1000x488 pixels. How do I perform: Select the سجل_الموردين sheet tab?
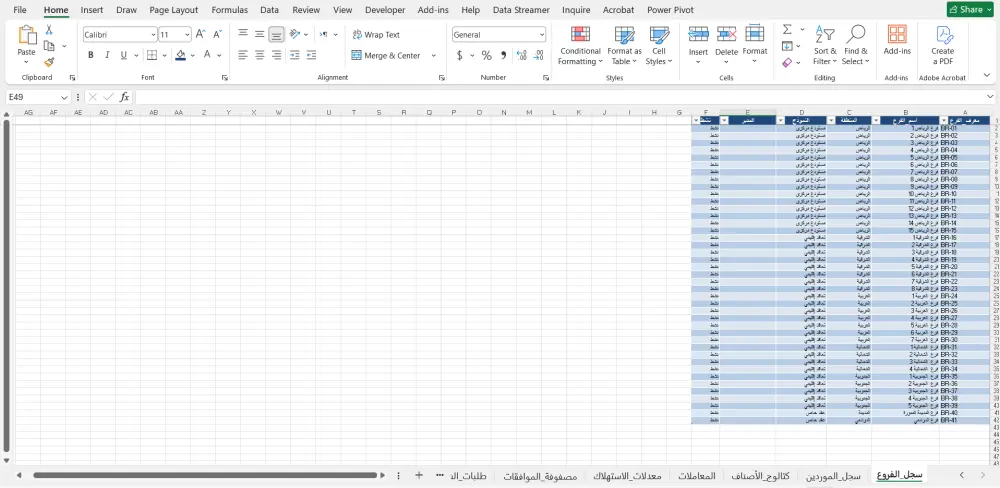pos(833,476)
